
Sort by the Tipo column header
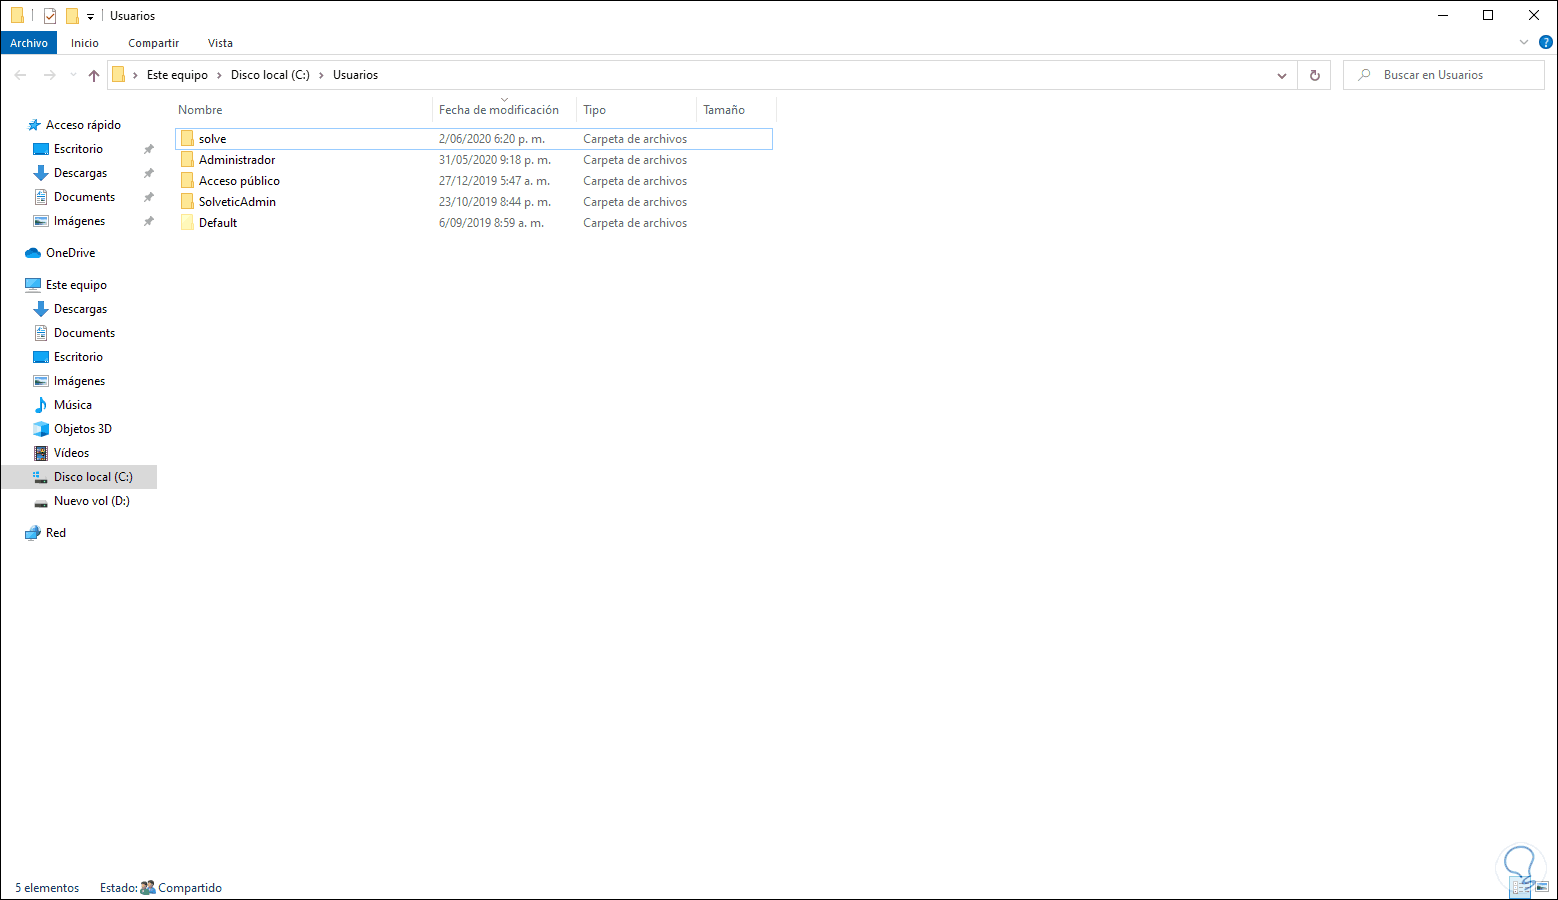click(595, 110)
